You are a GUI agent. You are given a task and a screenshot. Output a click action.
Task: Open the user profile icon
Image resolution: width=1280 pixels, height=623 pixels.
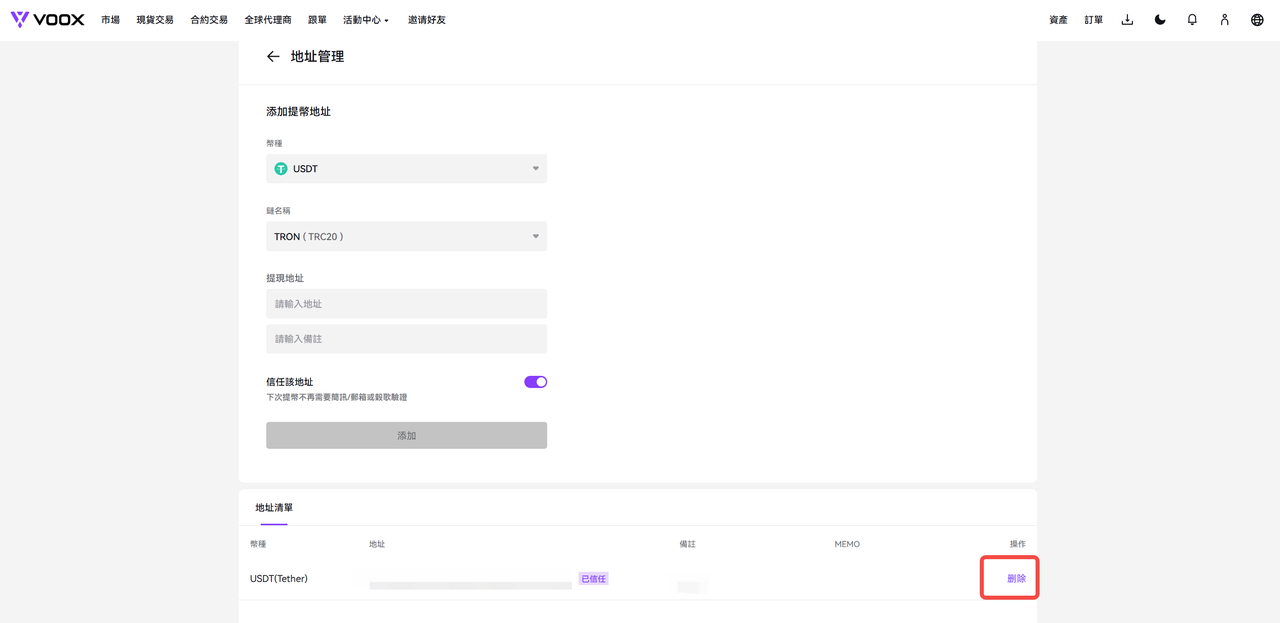(1224, 20)
